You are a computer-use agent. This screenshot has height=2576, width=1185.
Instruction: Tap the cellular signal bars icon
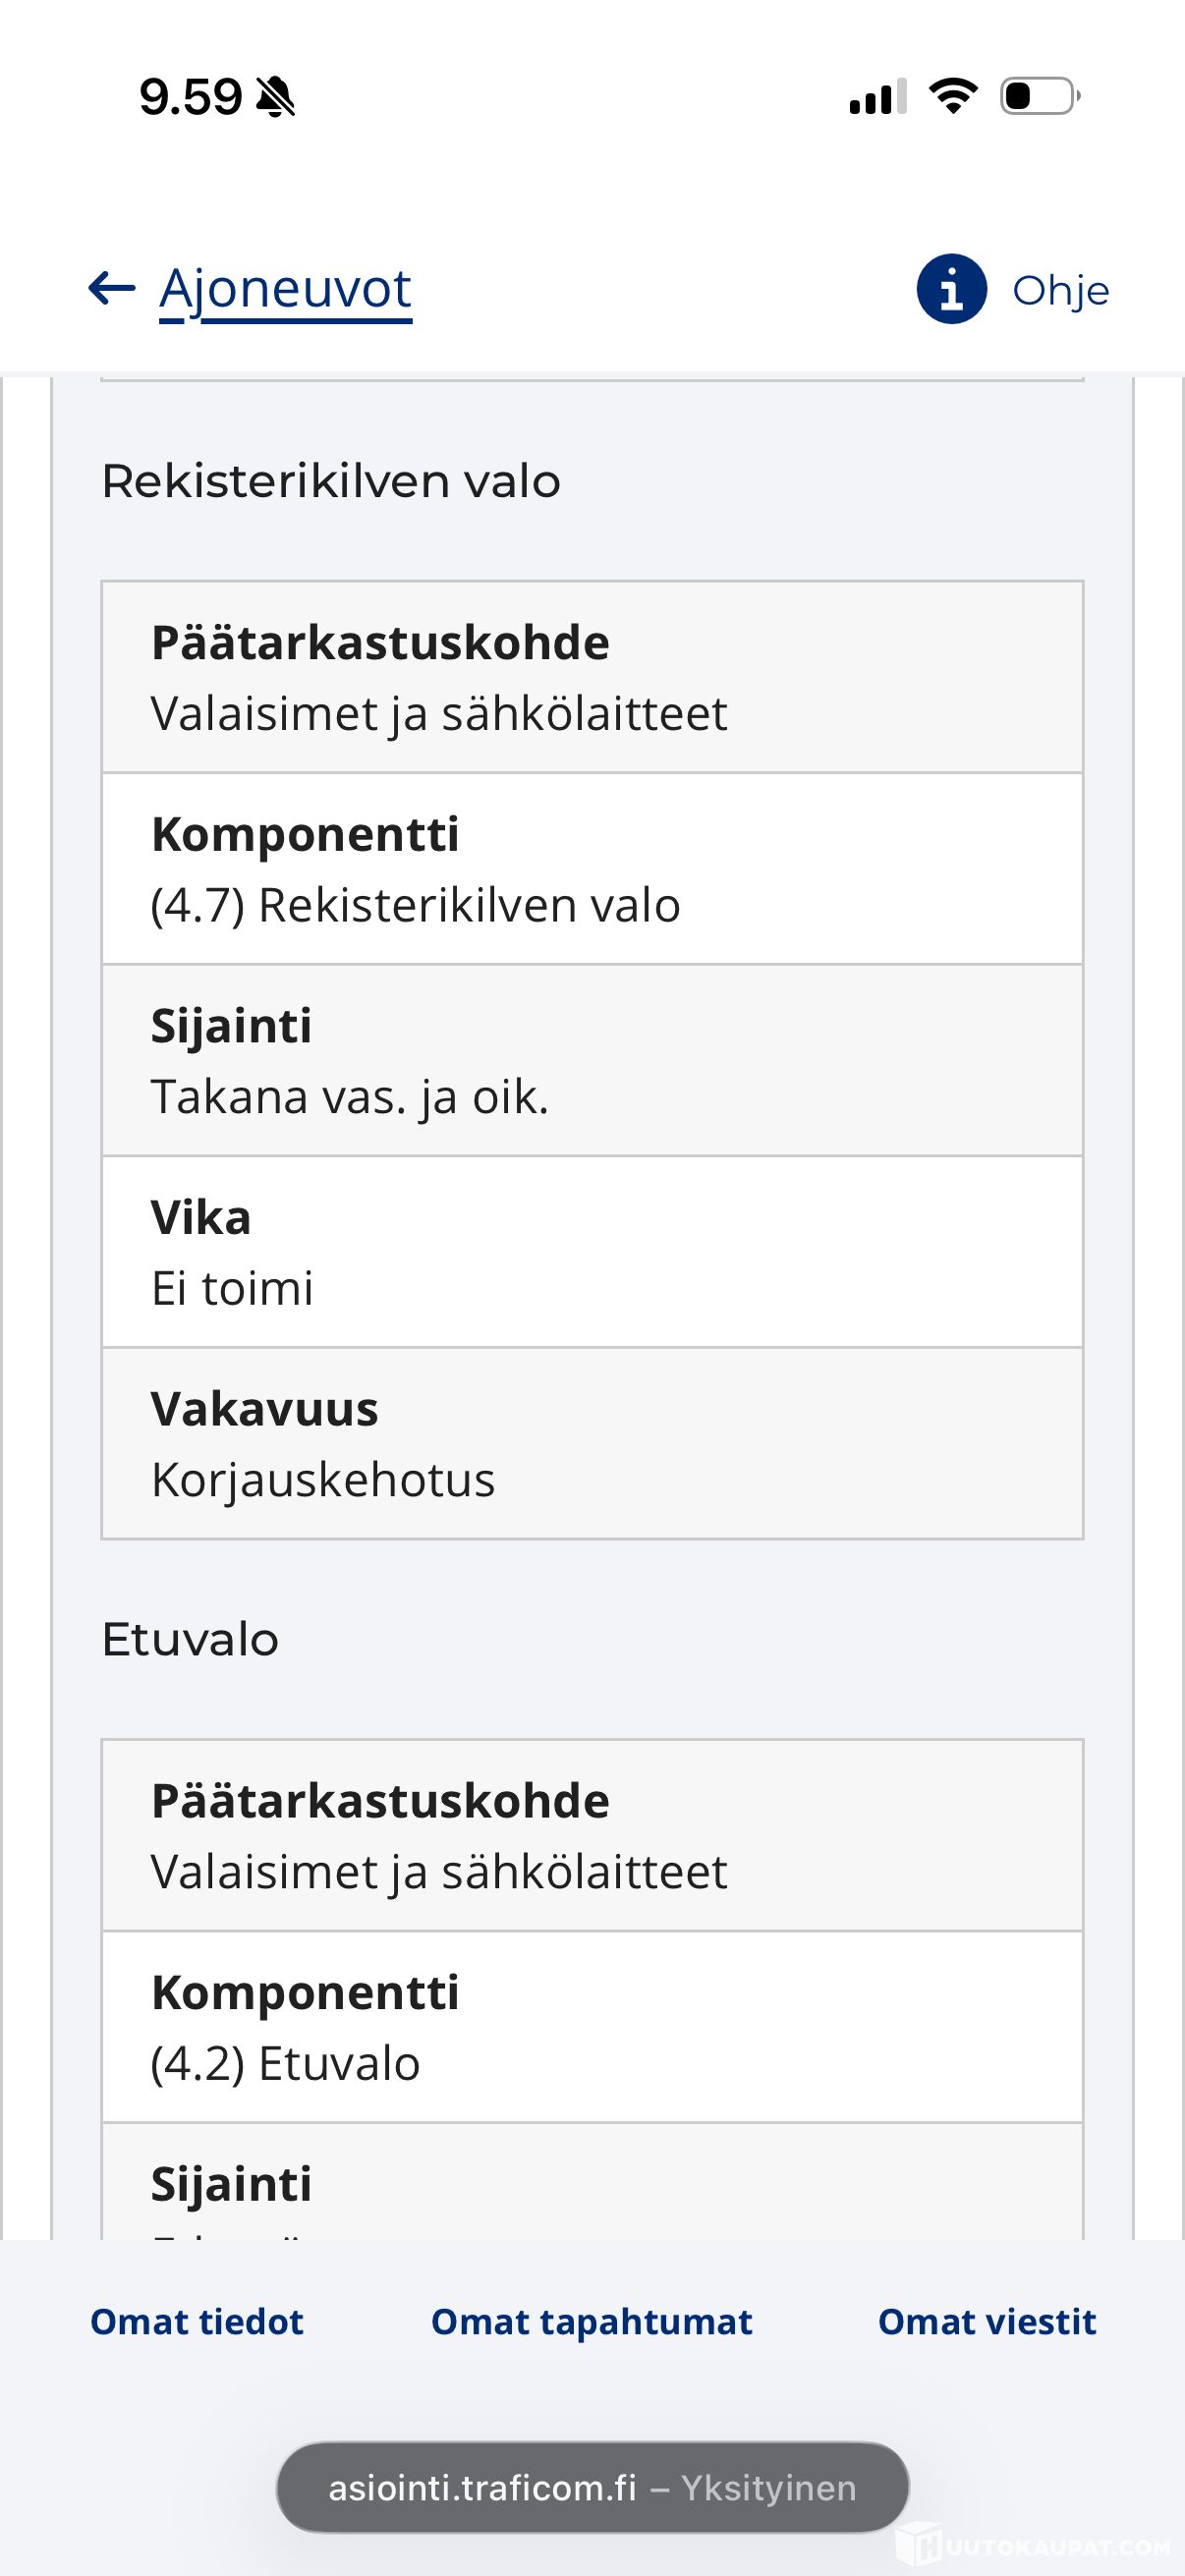pos(878,96)
